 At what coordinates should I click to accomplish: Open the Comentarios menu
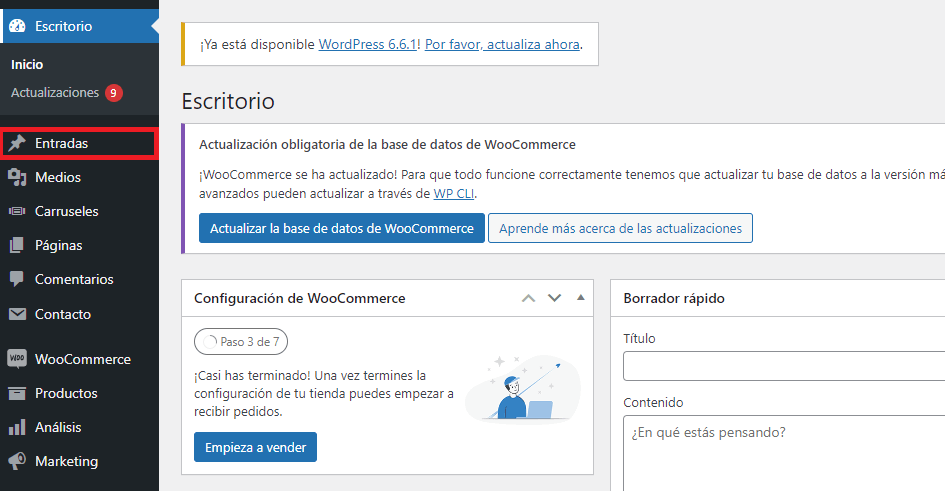[x=80, y=279]
